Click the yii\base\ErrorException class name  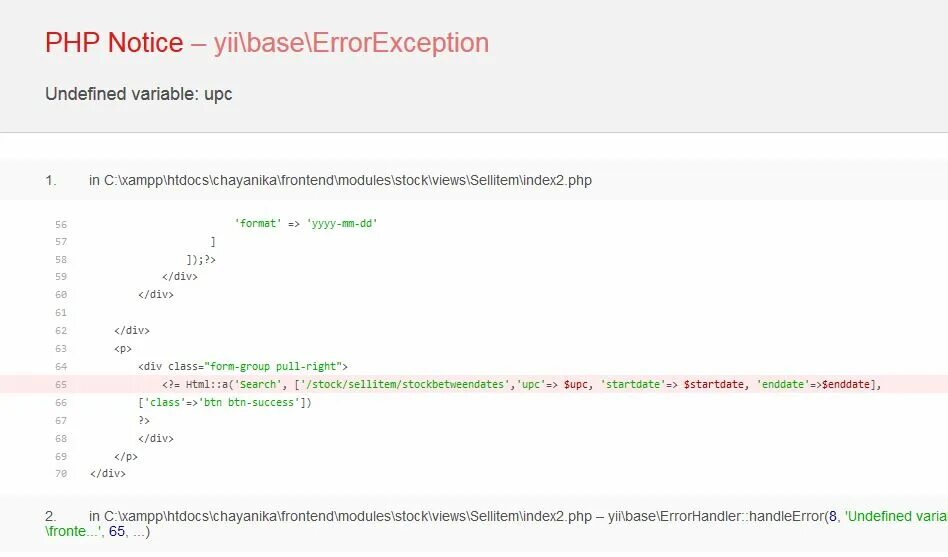point(351,43)
